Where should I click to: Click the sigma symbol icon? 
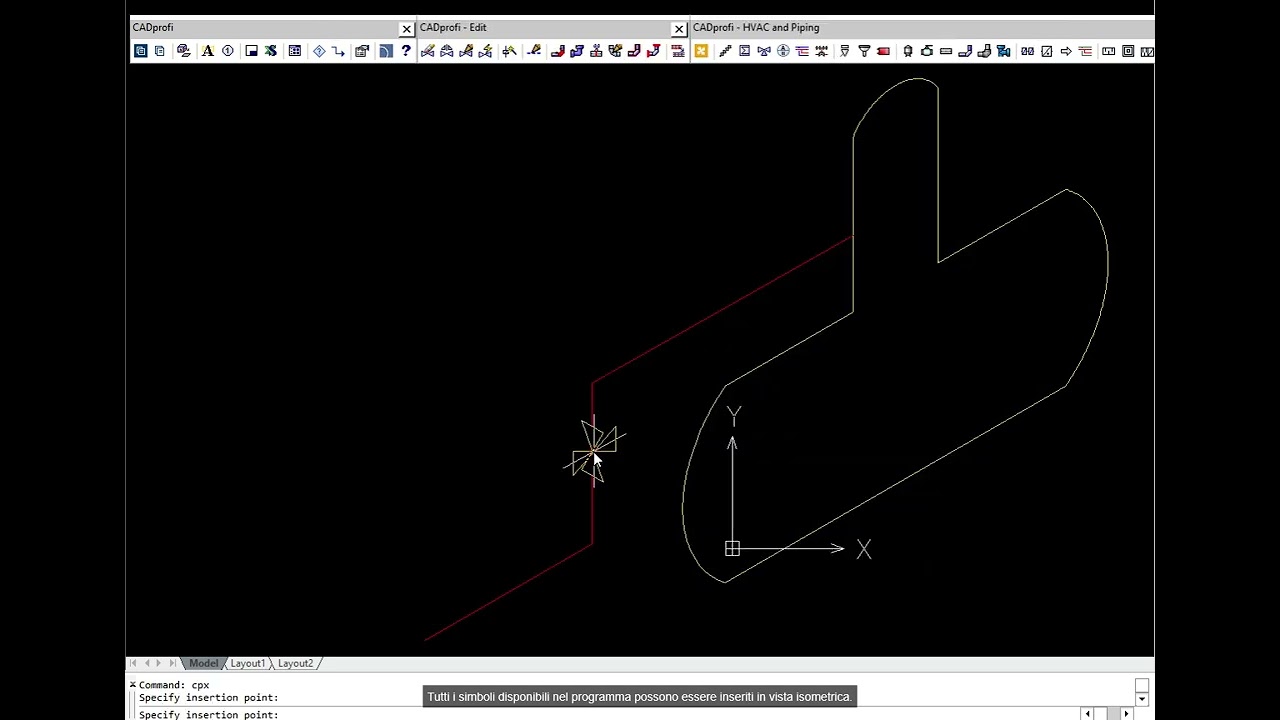pyautogui.click(x=745, y=51)
